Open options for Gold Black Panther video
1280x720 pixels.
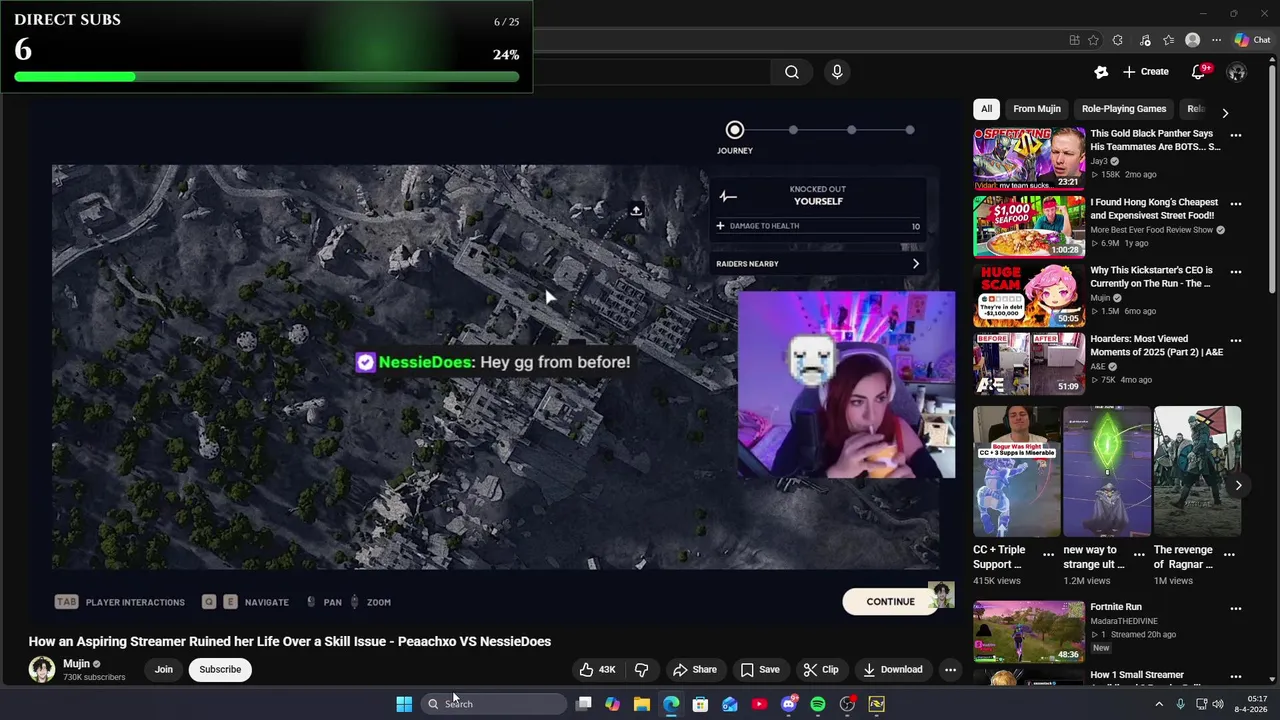1236,135
